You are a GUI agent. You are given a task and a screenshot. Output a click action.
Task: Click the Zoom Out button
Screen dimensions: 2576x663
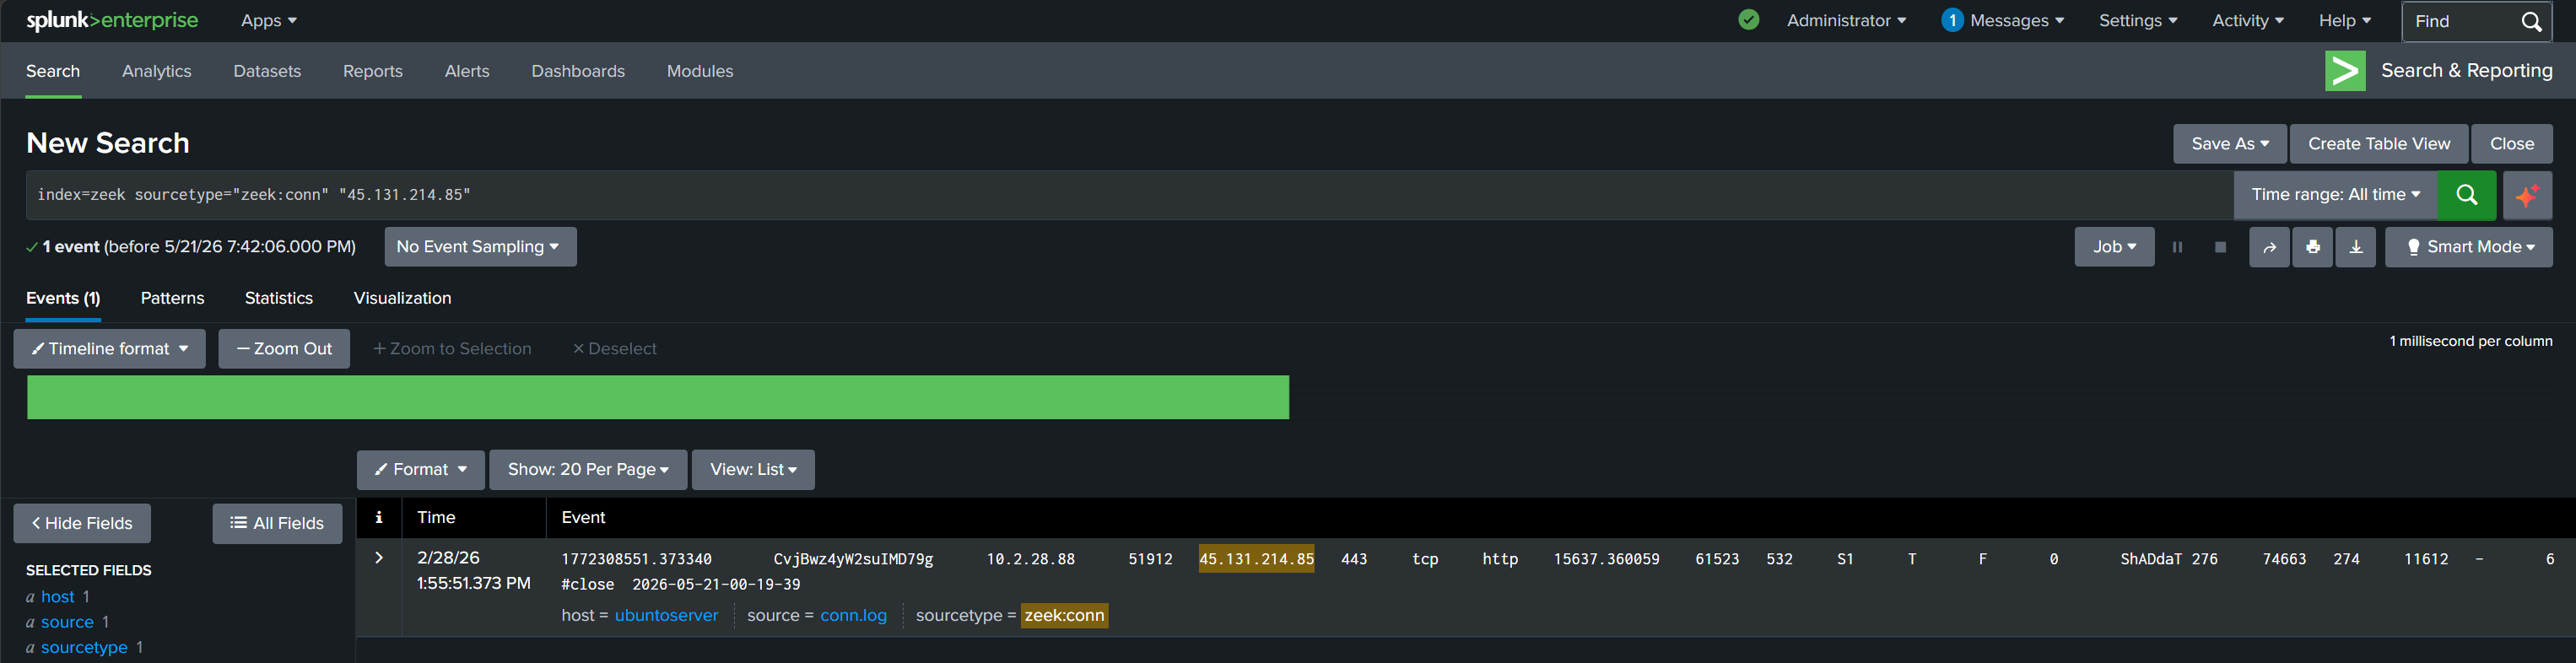(x=284, y=349)
